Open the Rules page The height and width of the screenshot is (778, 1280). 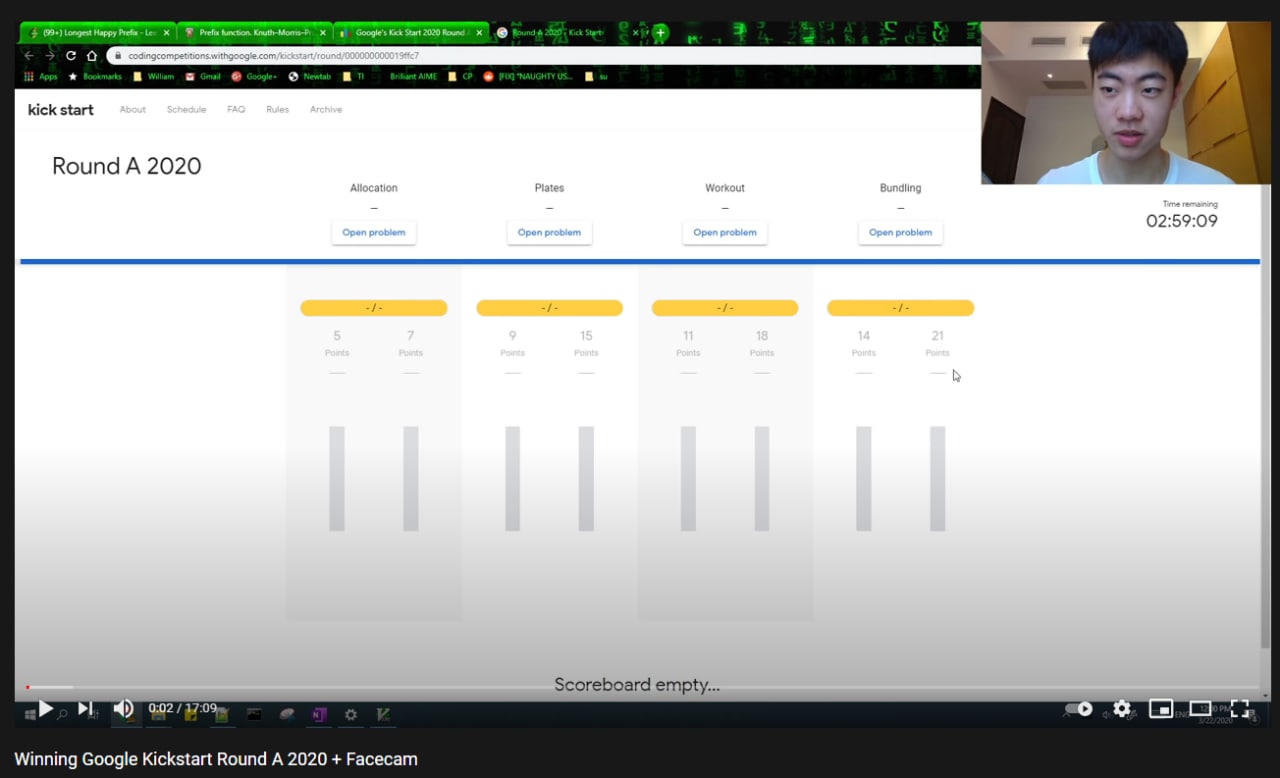pyautogui.click(x=277, y=110)
